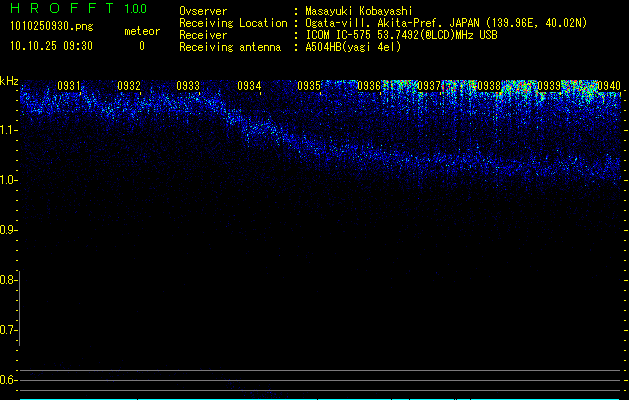Click the meteor count label
The image size is (629, 400).
pyautogui.click(x=142, y=31)
